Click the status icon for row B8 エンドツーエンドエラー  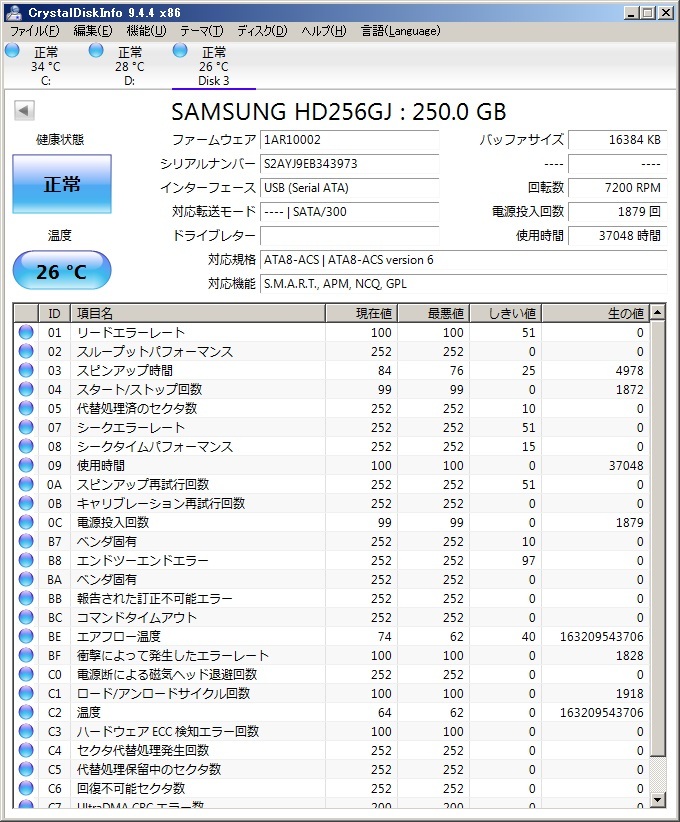(x=26, y=560)
